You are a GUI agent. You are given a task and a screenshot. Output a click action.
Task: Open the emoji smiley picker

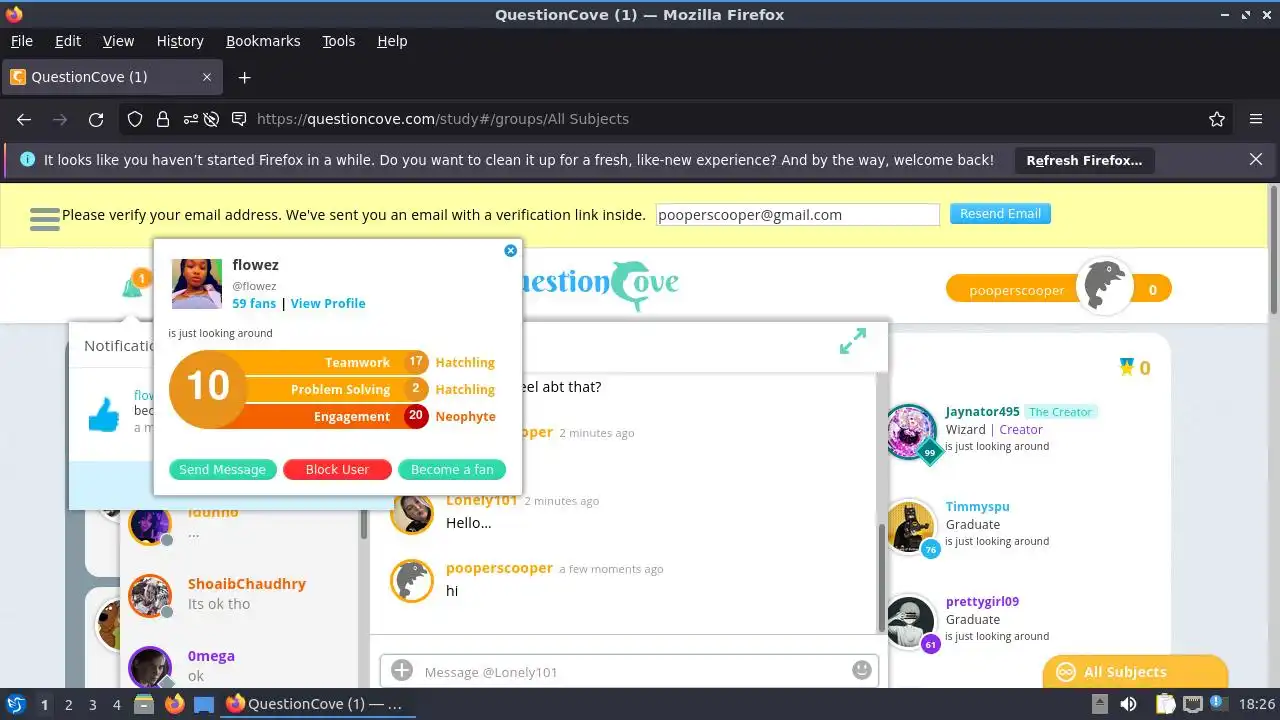point(861,670)
